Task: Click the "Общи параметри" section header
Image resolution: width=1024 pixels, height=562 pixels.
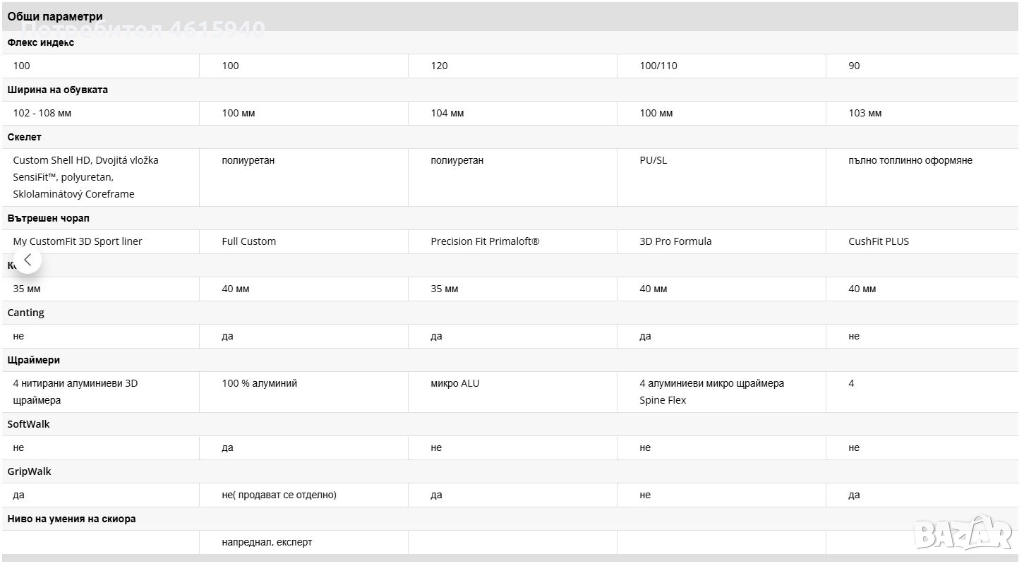Action: point(55,17)
